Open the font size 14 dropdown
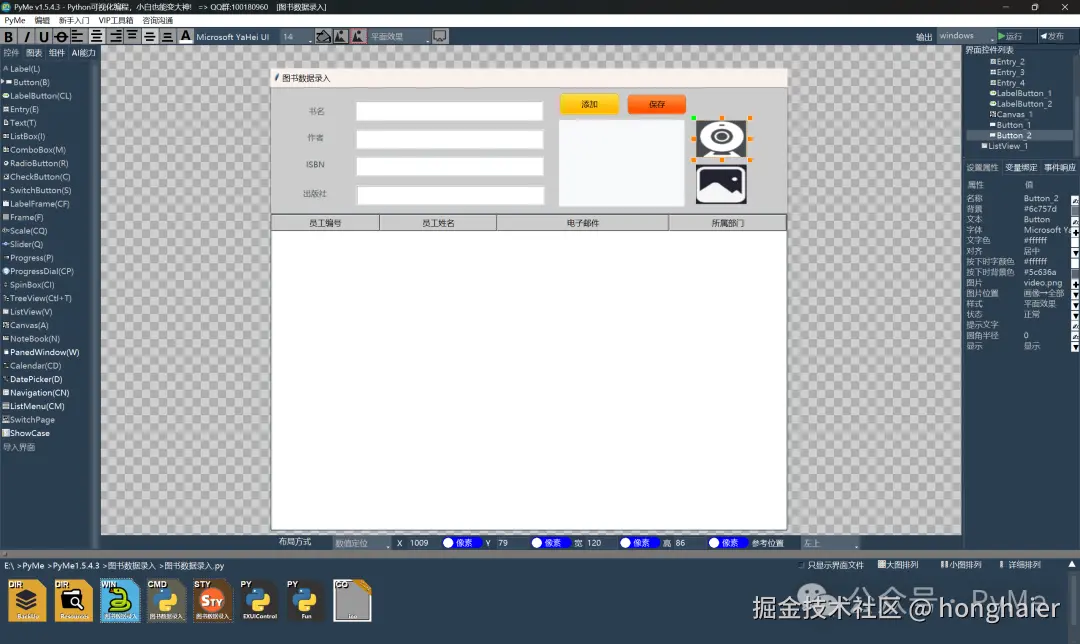 click(296, 37)
